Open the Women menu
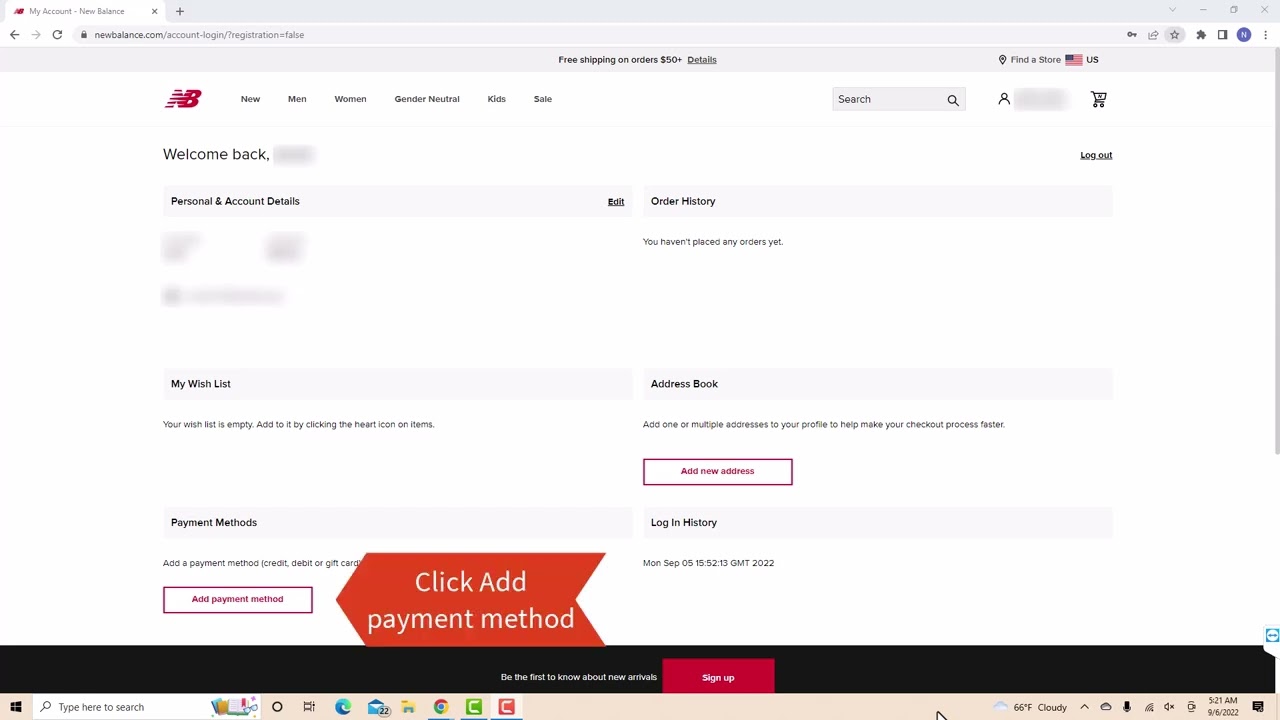 (x=350, y=99)
